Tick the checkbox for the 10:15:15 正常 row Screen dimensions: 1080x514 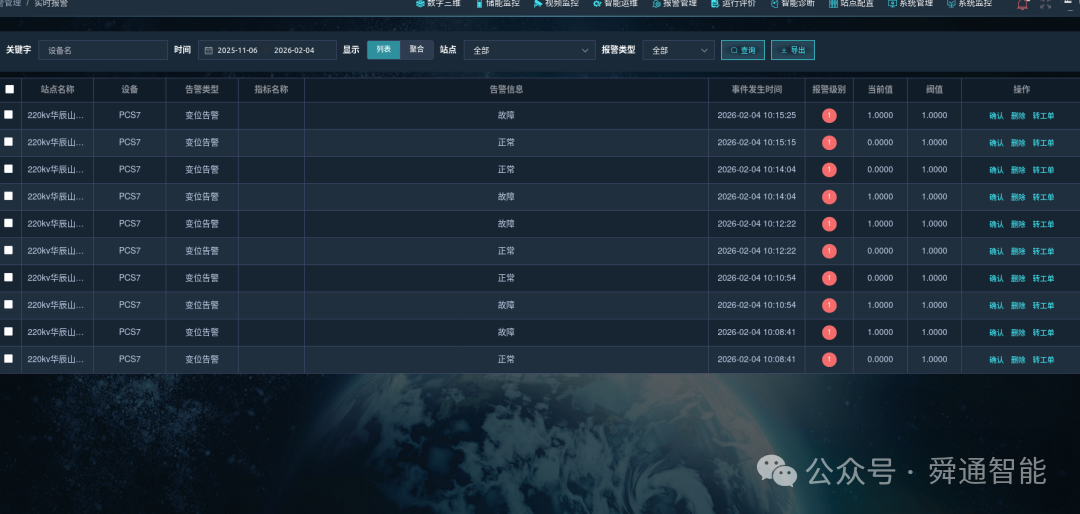(x=8, y=141)
